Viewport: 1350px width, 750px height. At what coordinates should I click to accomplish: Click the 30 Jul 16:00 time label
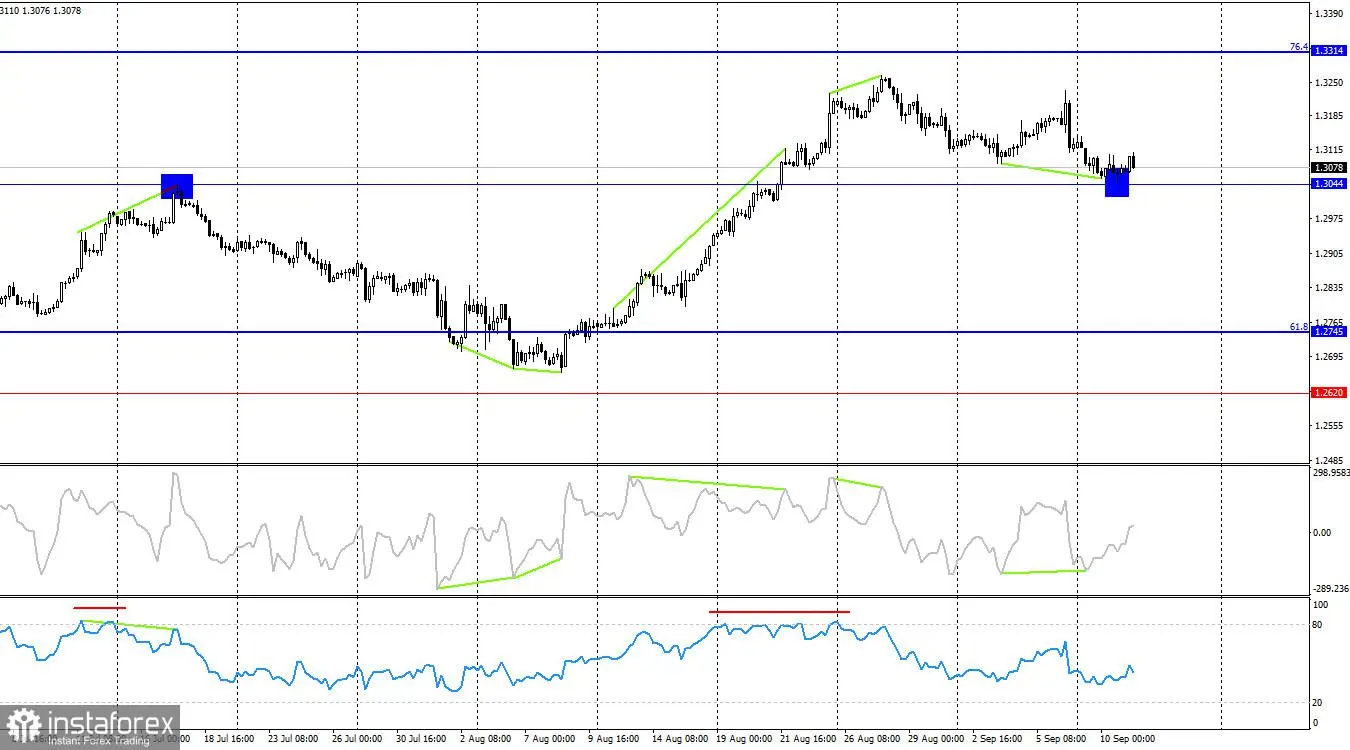[x=423, y=739]
